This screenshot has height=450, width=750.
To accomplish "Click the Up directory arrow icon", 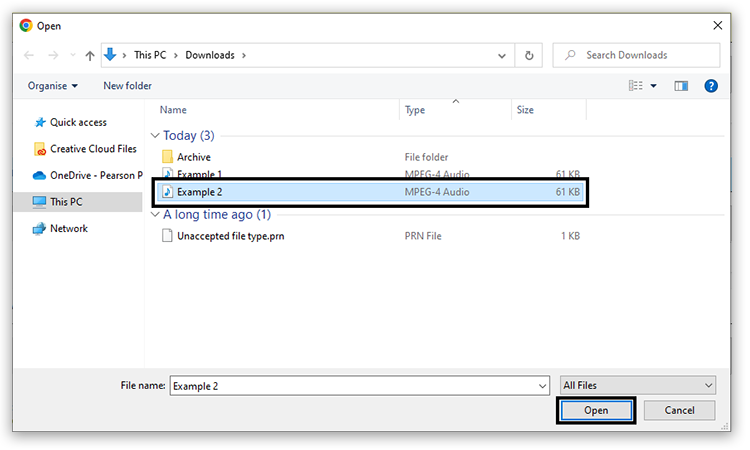I will pos(89,55).
